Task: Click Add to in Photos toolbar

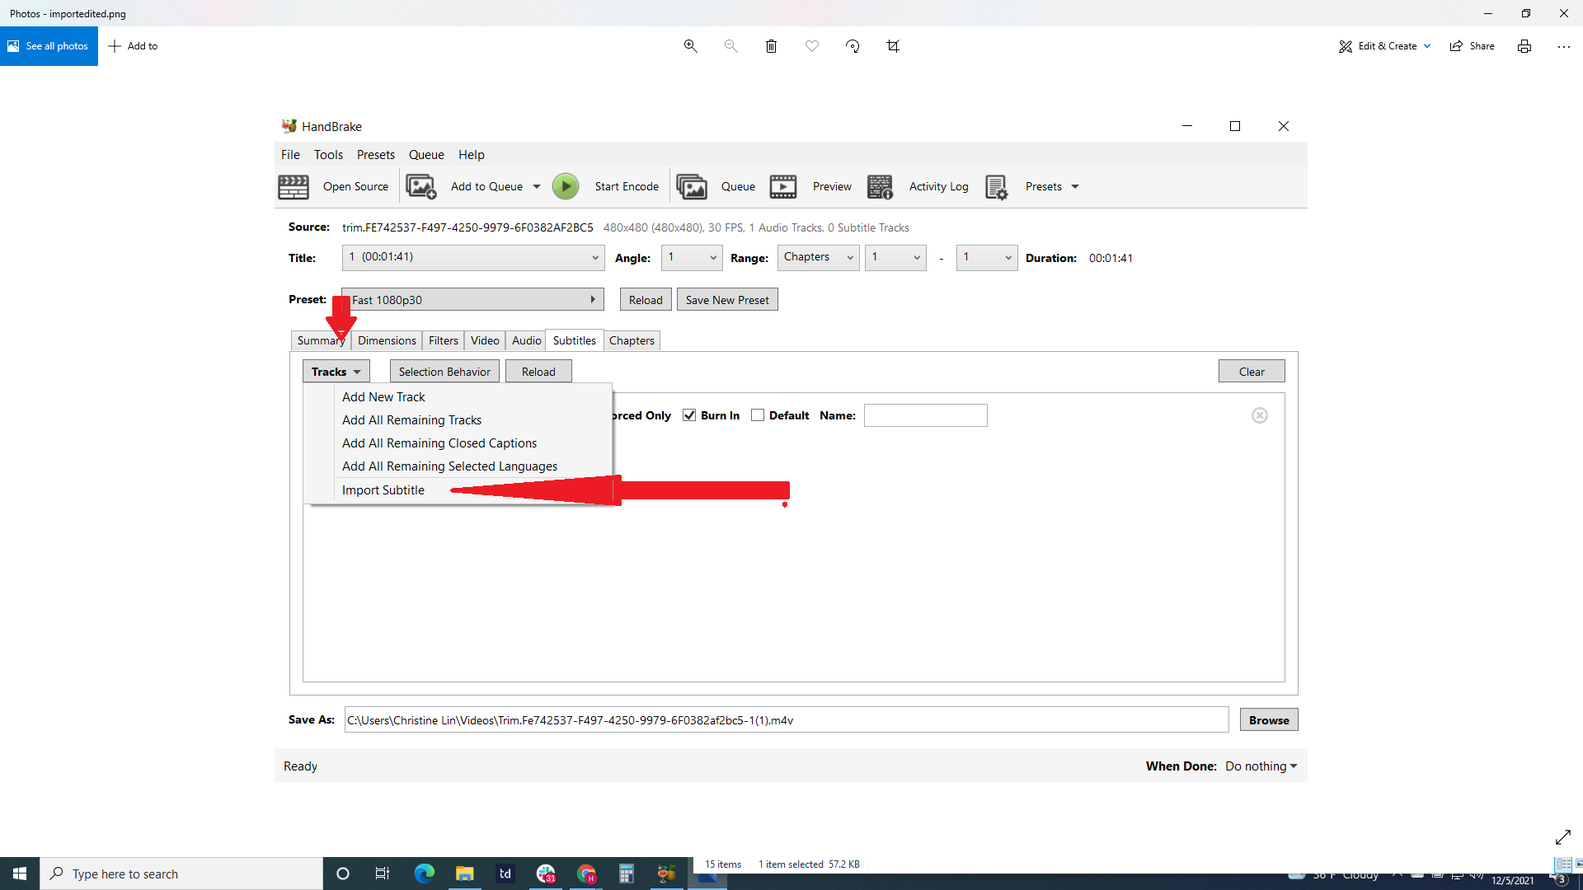Action: point(133,46)
